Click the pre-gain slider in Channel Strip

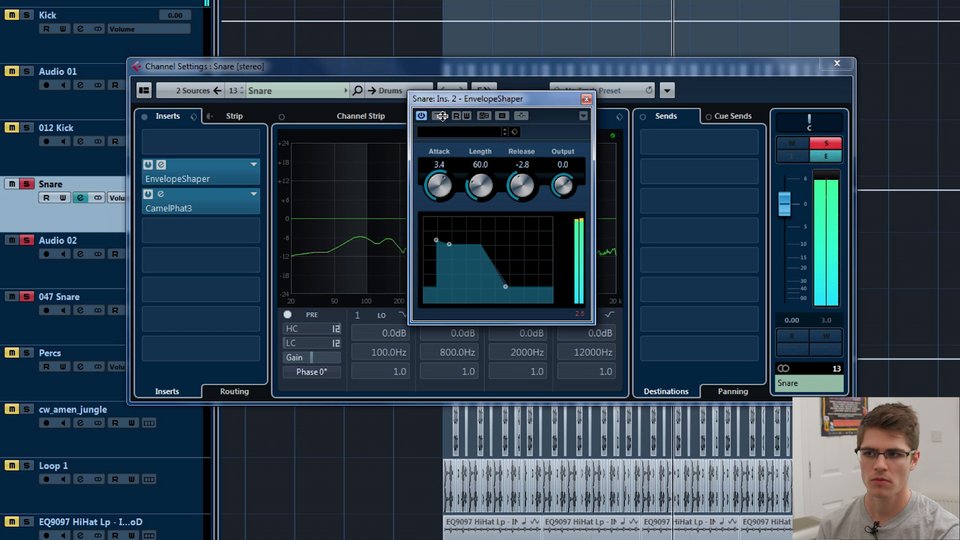[312, 357]
